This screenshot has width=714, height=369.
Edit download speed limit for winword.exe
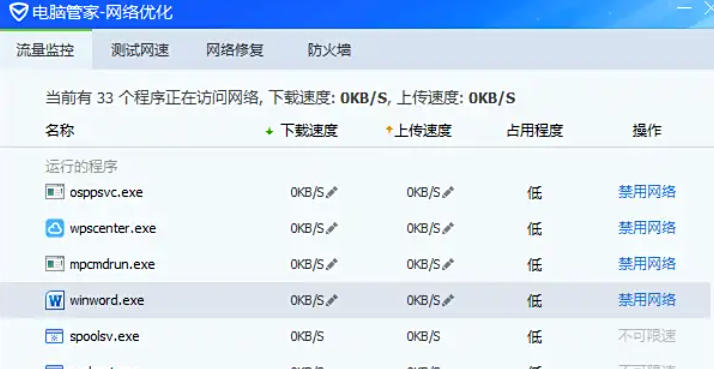coord(332,300)
